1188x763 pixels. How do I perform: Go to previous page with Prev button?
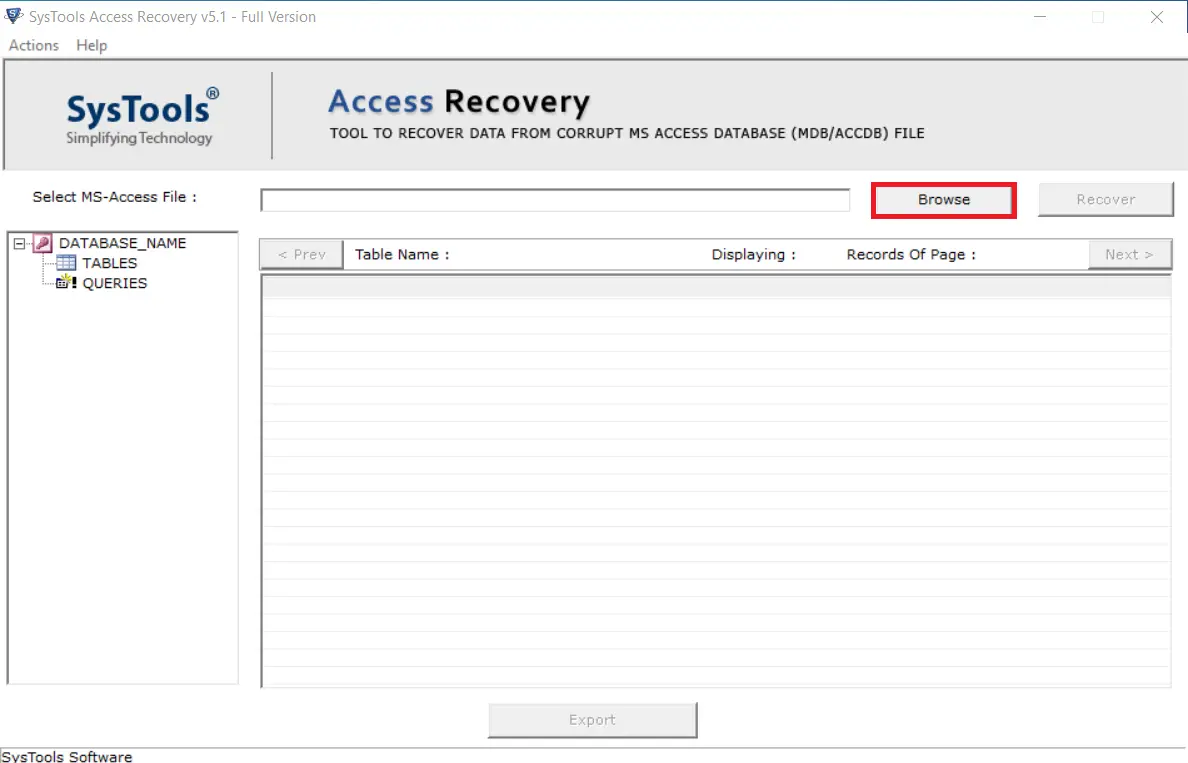(302, 255)
